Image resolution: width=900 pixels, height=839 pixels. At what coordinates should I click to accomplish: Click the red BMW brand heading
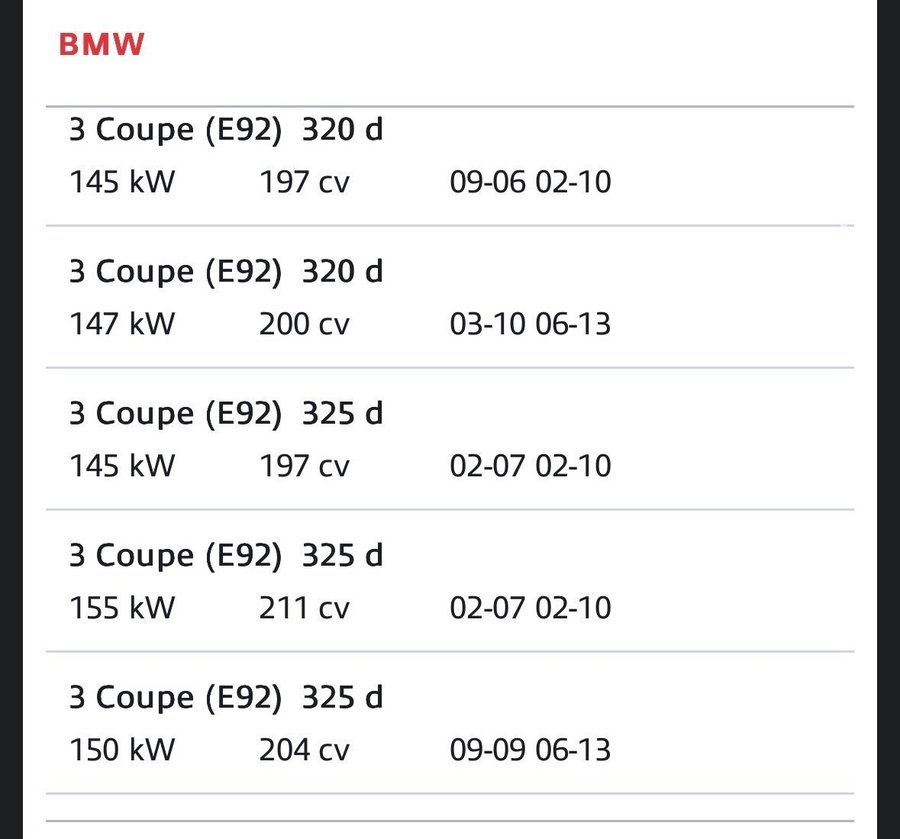102,45
